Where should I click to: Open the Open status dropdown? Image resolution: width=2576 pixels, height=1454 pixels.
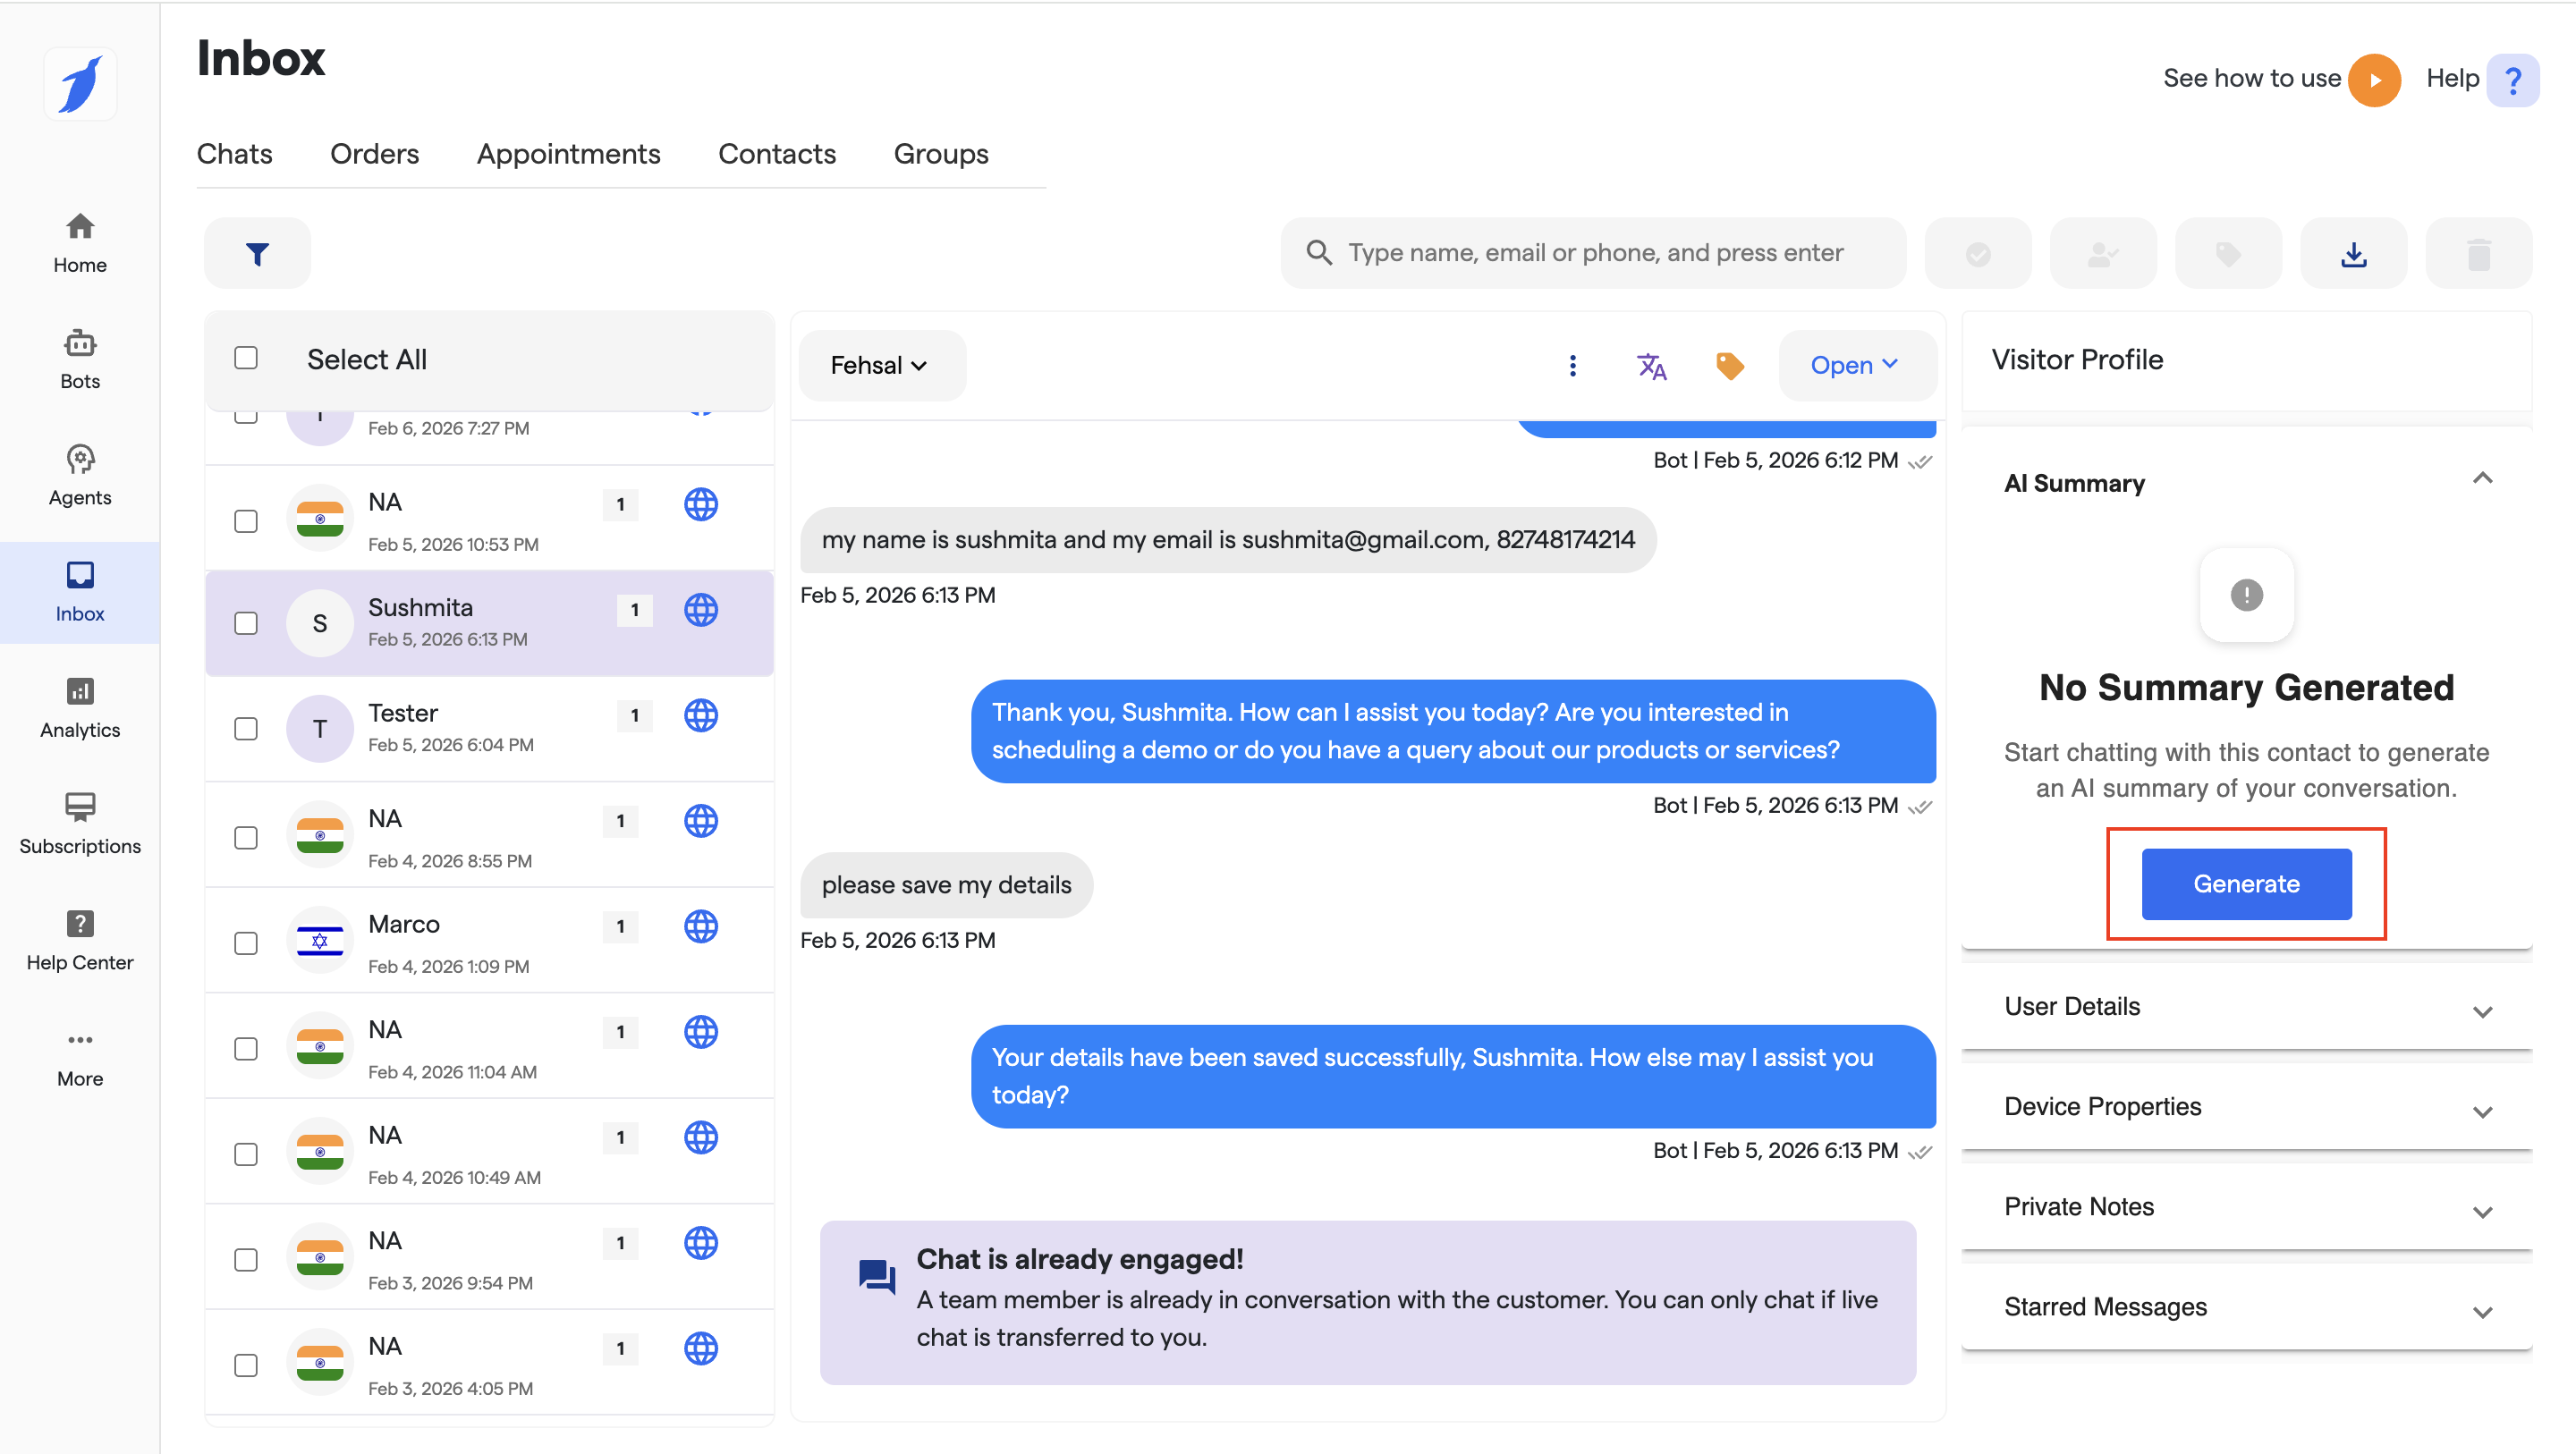pos(1854,366)
